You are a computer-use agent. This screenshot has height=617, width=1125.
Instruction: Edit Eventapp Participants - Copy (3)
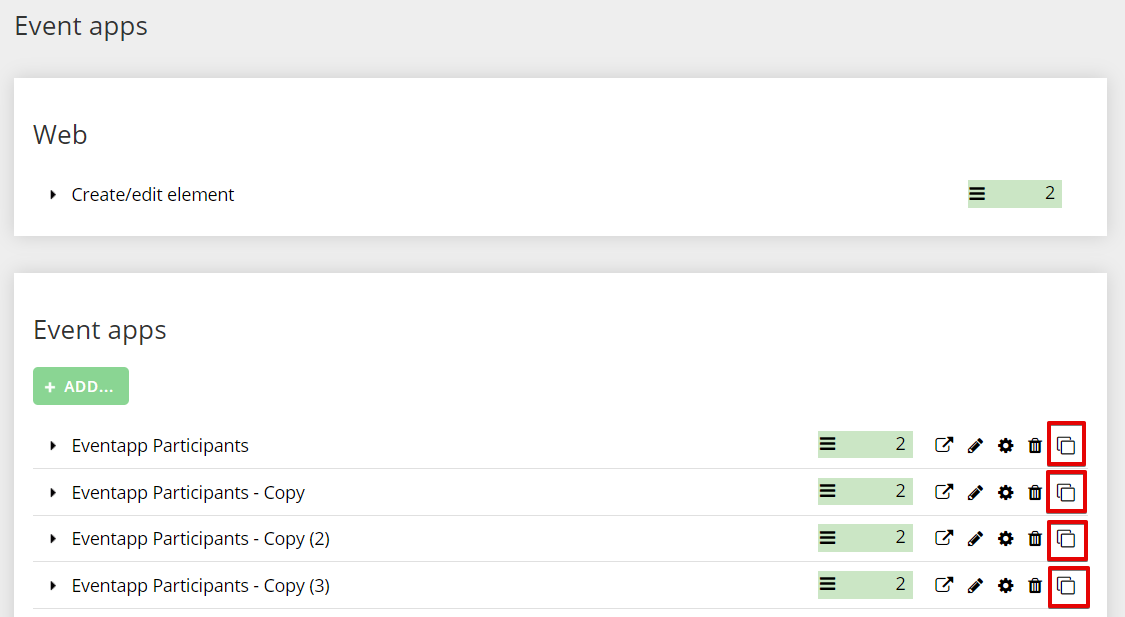pos(975,586)
